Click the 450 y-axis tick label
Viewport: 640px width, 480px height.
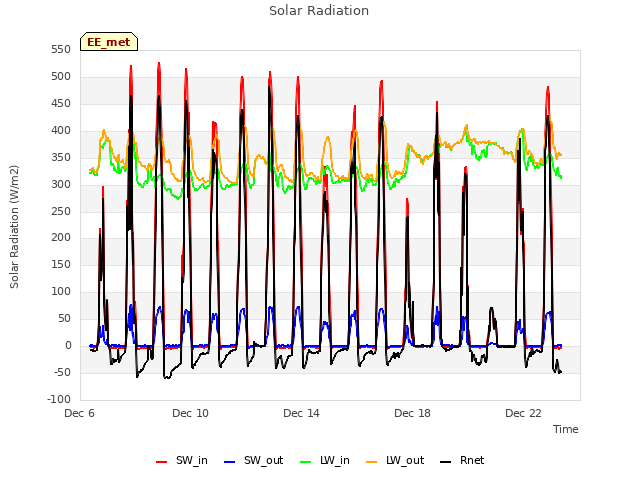pos(61,104)
